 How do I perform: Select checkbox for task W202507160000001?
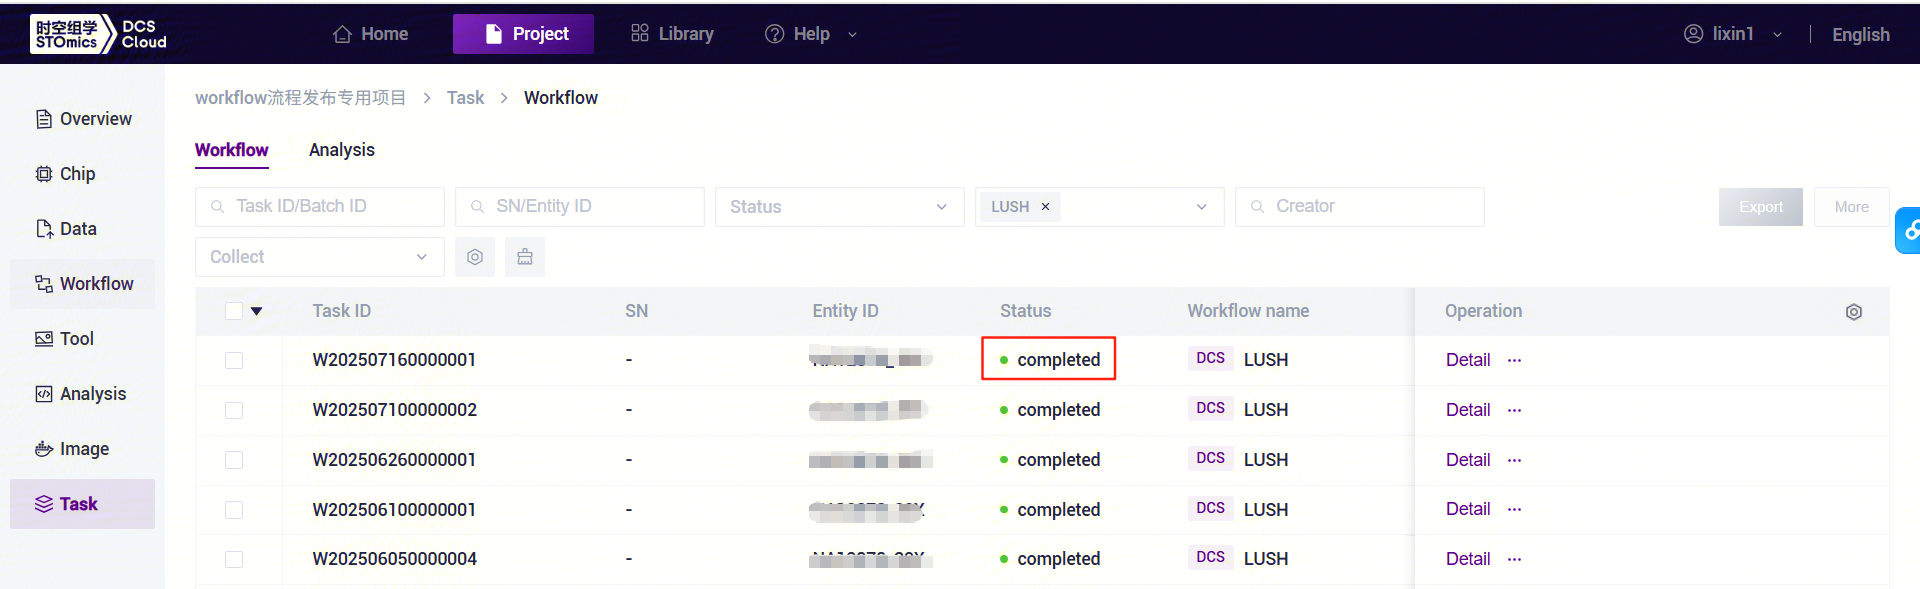click(234, 360)
